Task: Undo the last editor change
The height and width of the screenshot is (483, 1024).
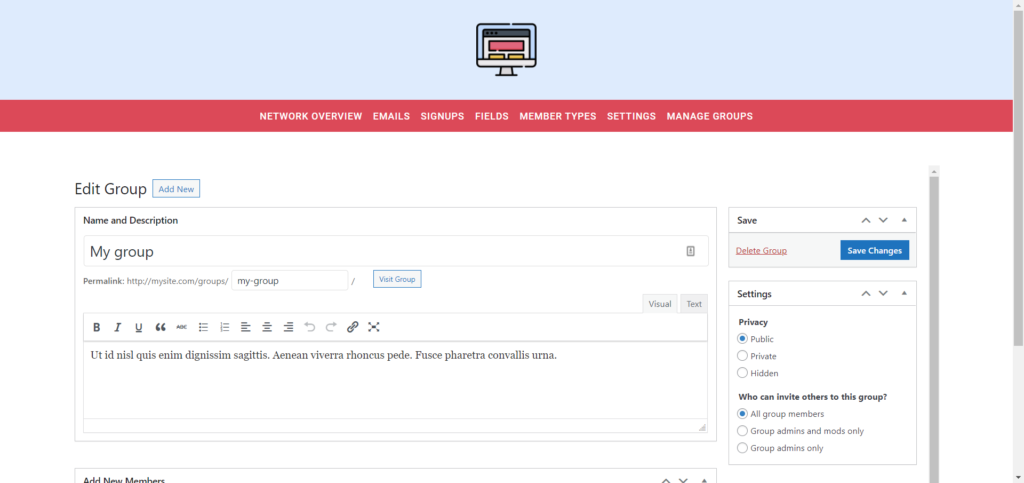Action: pyautogui.click(x=310, y=327)
